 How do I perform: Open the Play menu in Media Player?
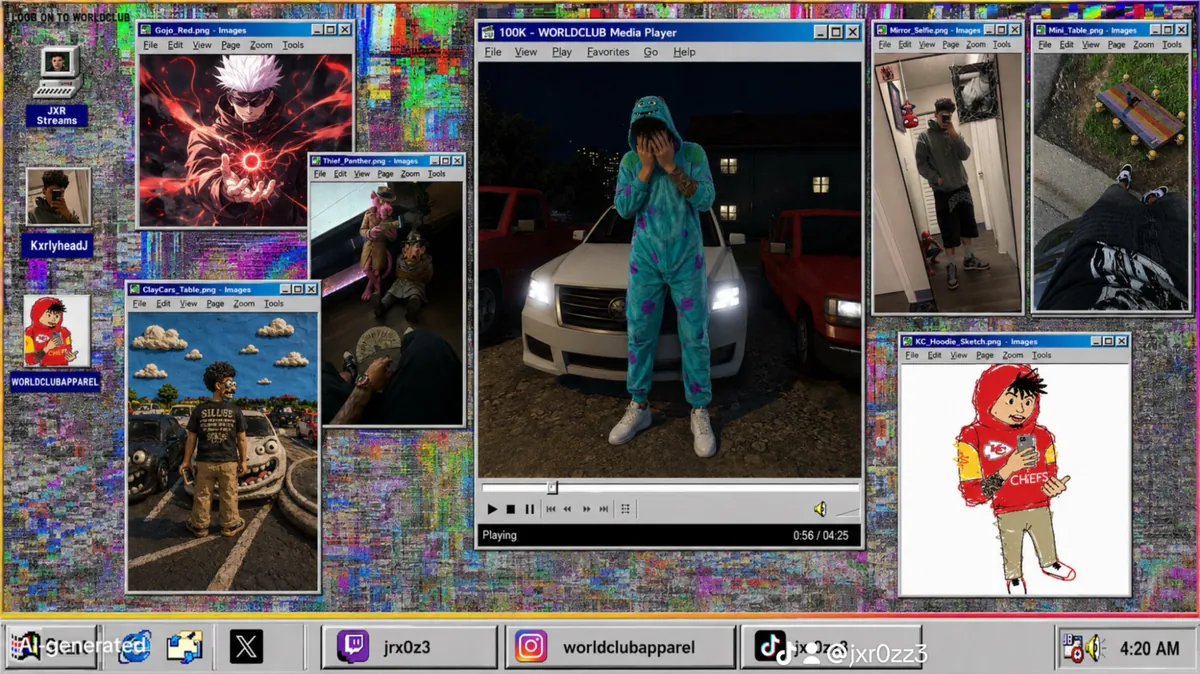(x=562, y=52)
